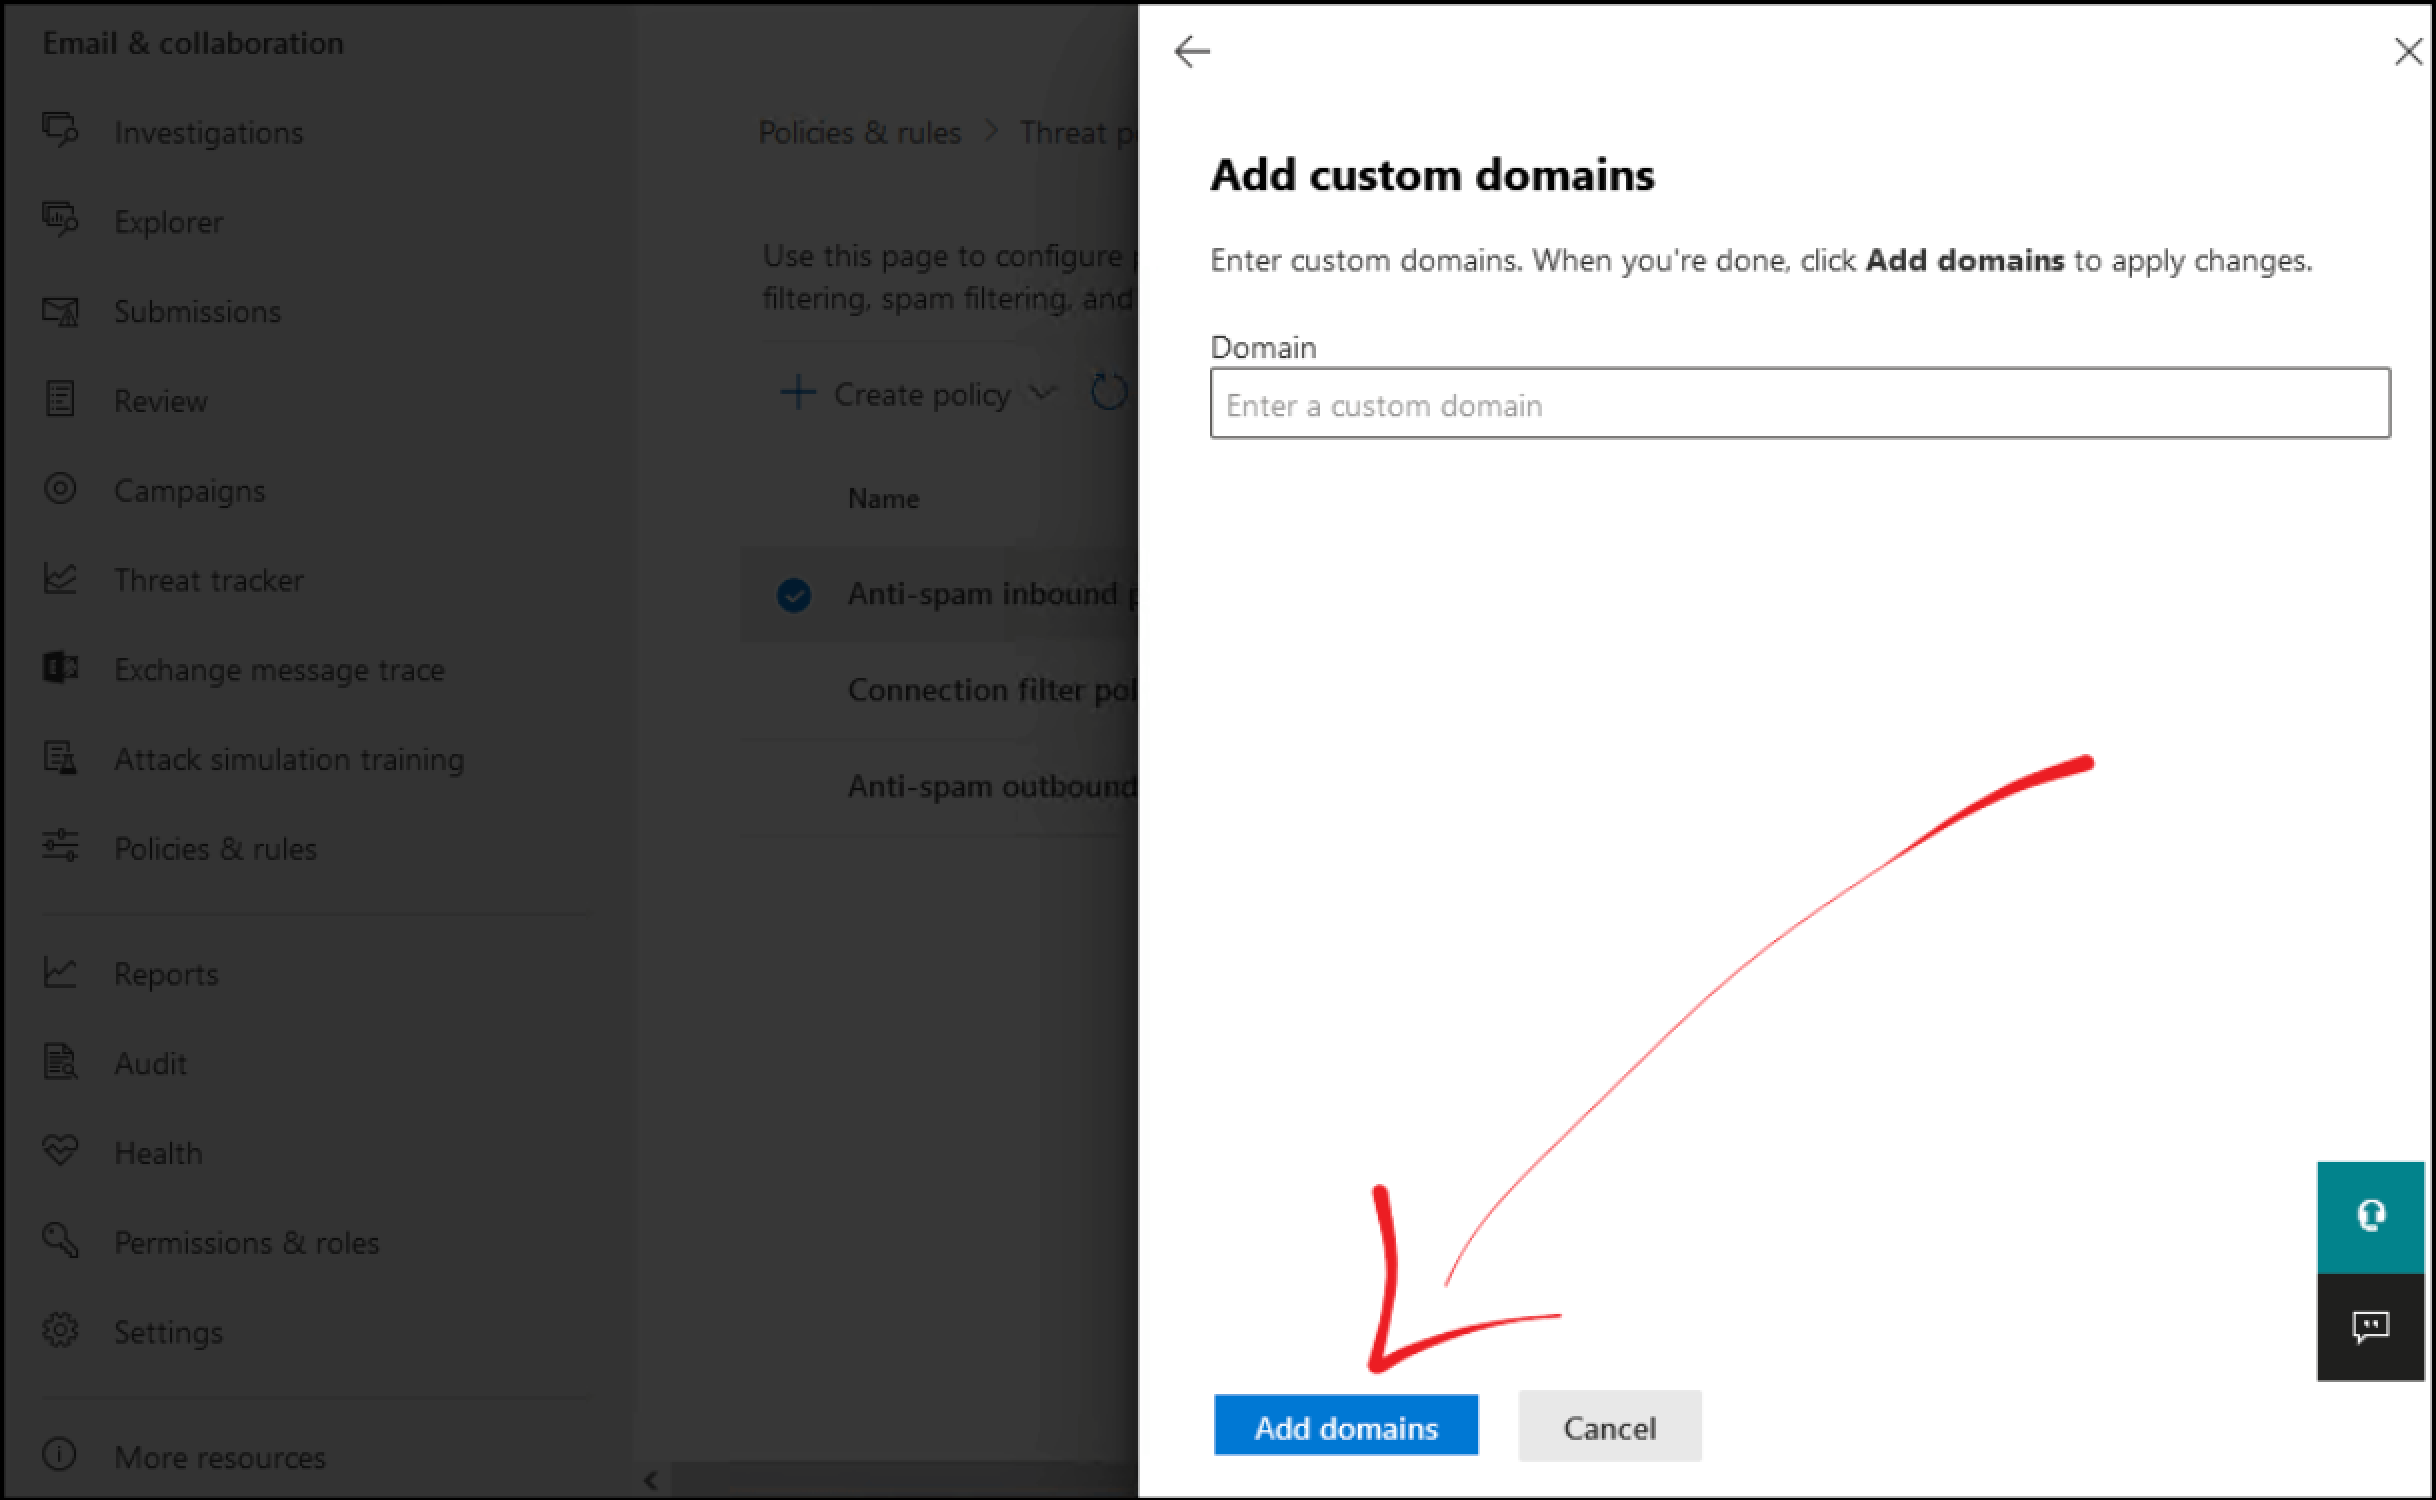Viewport: 2436px width, 1500px height.
Task: Open More resources
Action: point(220,1458)
